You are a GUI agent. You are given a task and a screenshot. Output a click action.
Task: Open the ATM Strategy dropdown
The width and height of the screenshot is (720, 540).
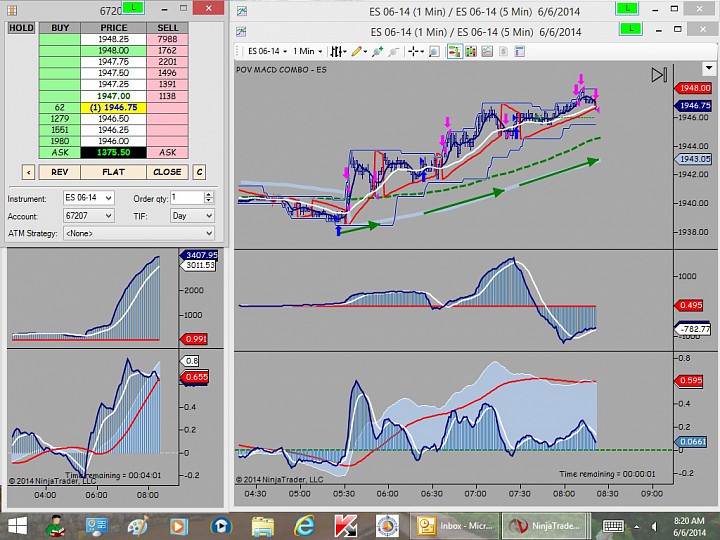139,233
